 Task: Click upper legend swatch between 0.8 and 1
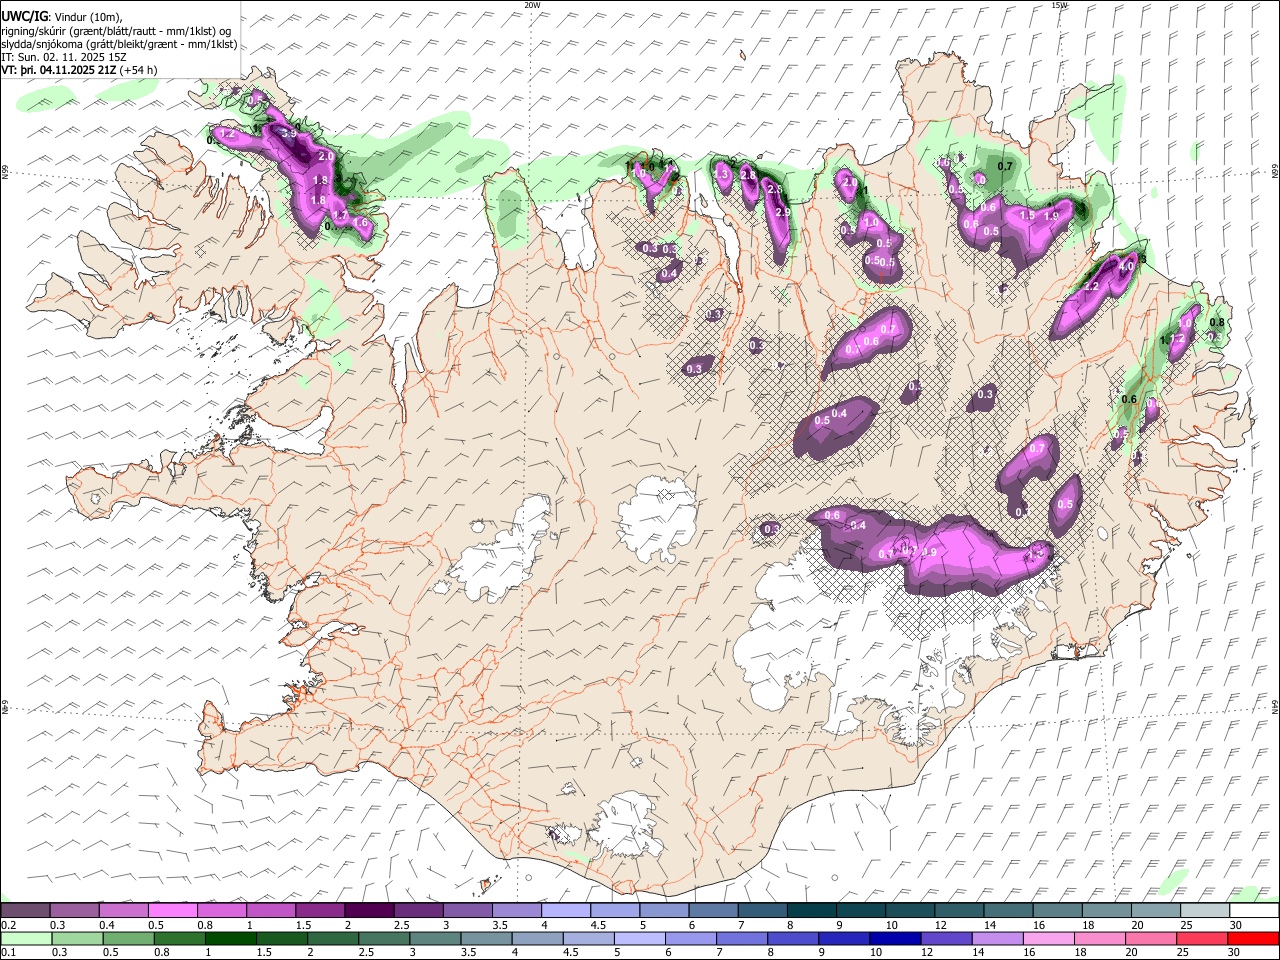click(x=221, y=910)
